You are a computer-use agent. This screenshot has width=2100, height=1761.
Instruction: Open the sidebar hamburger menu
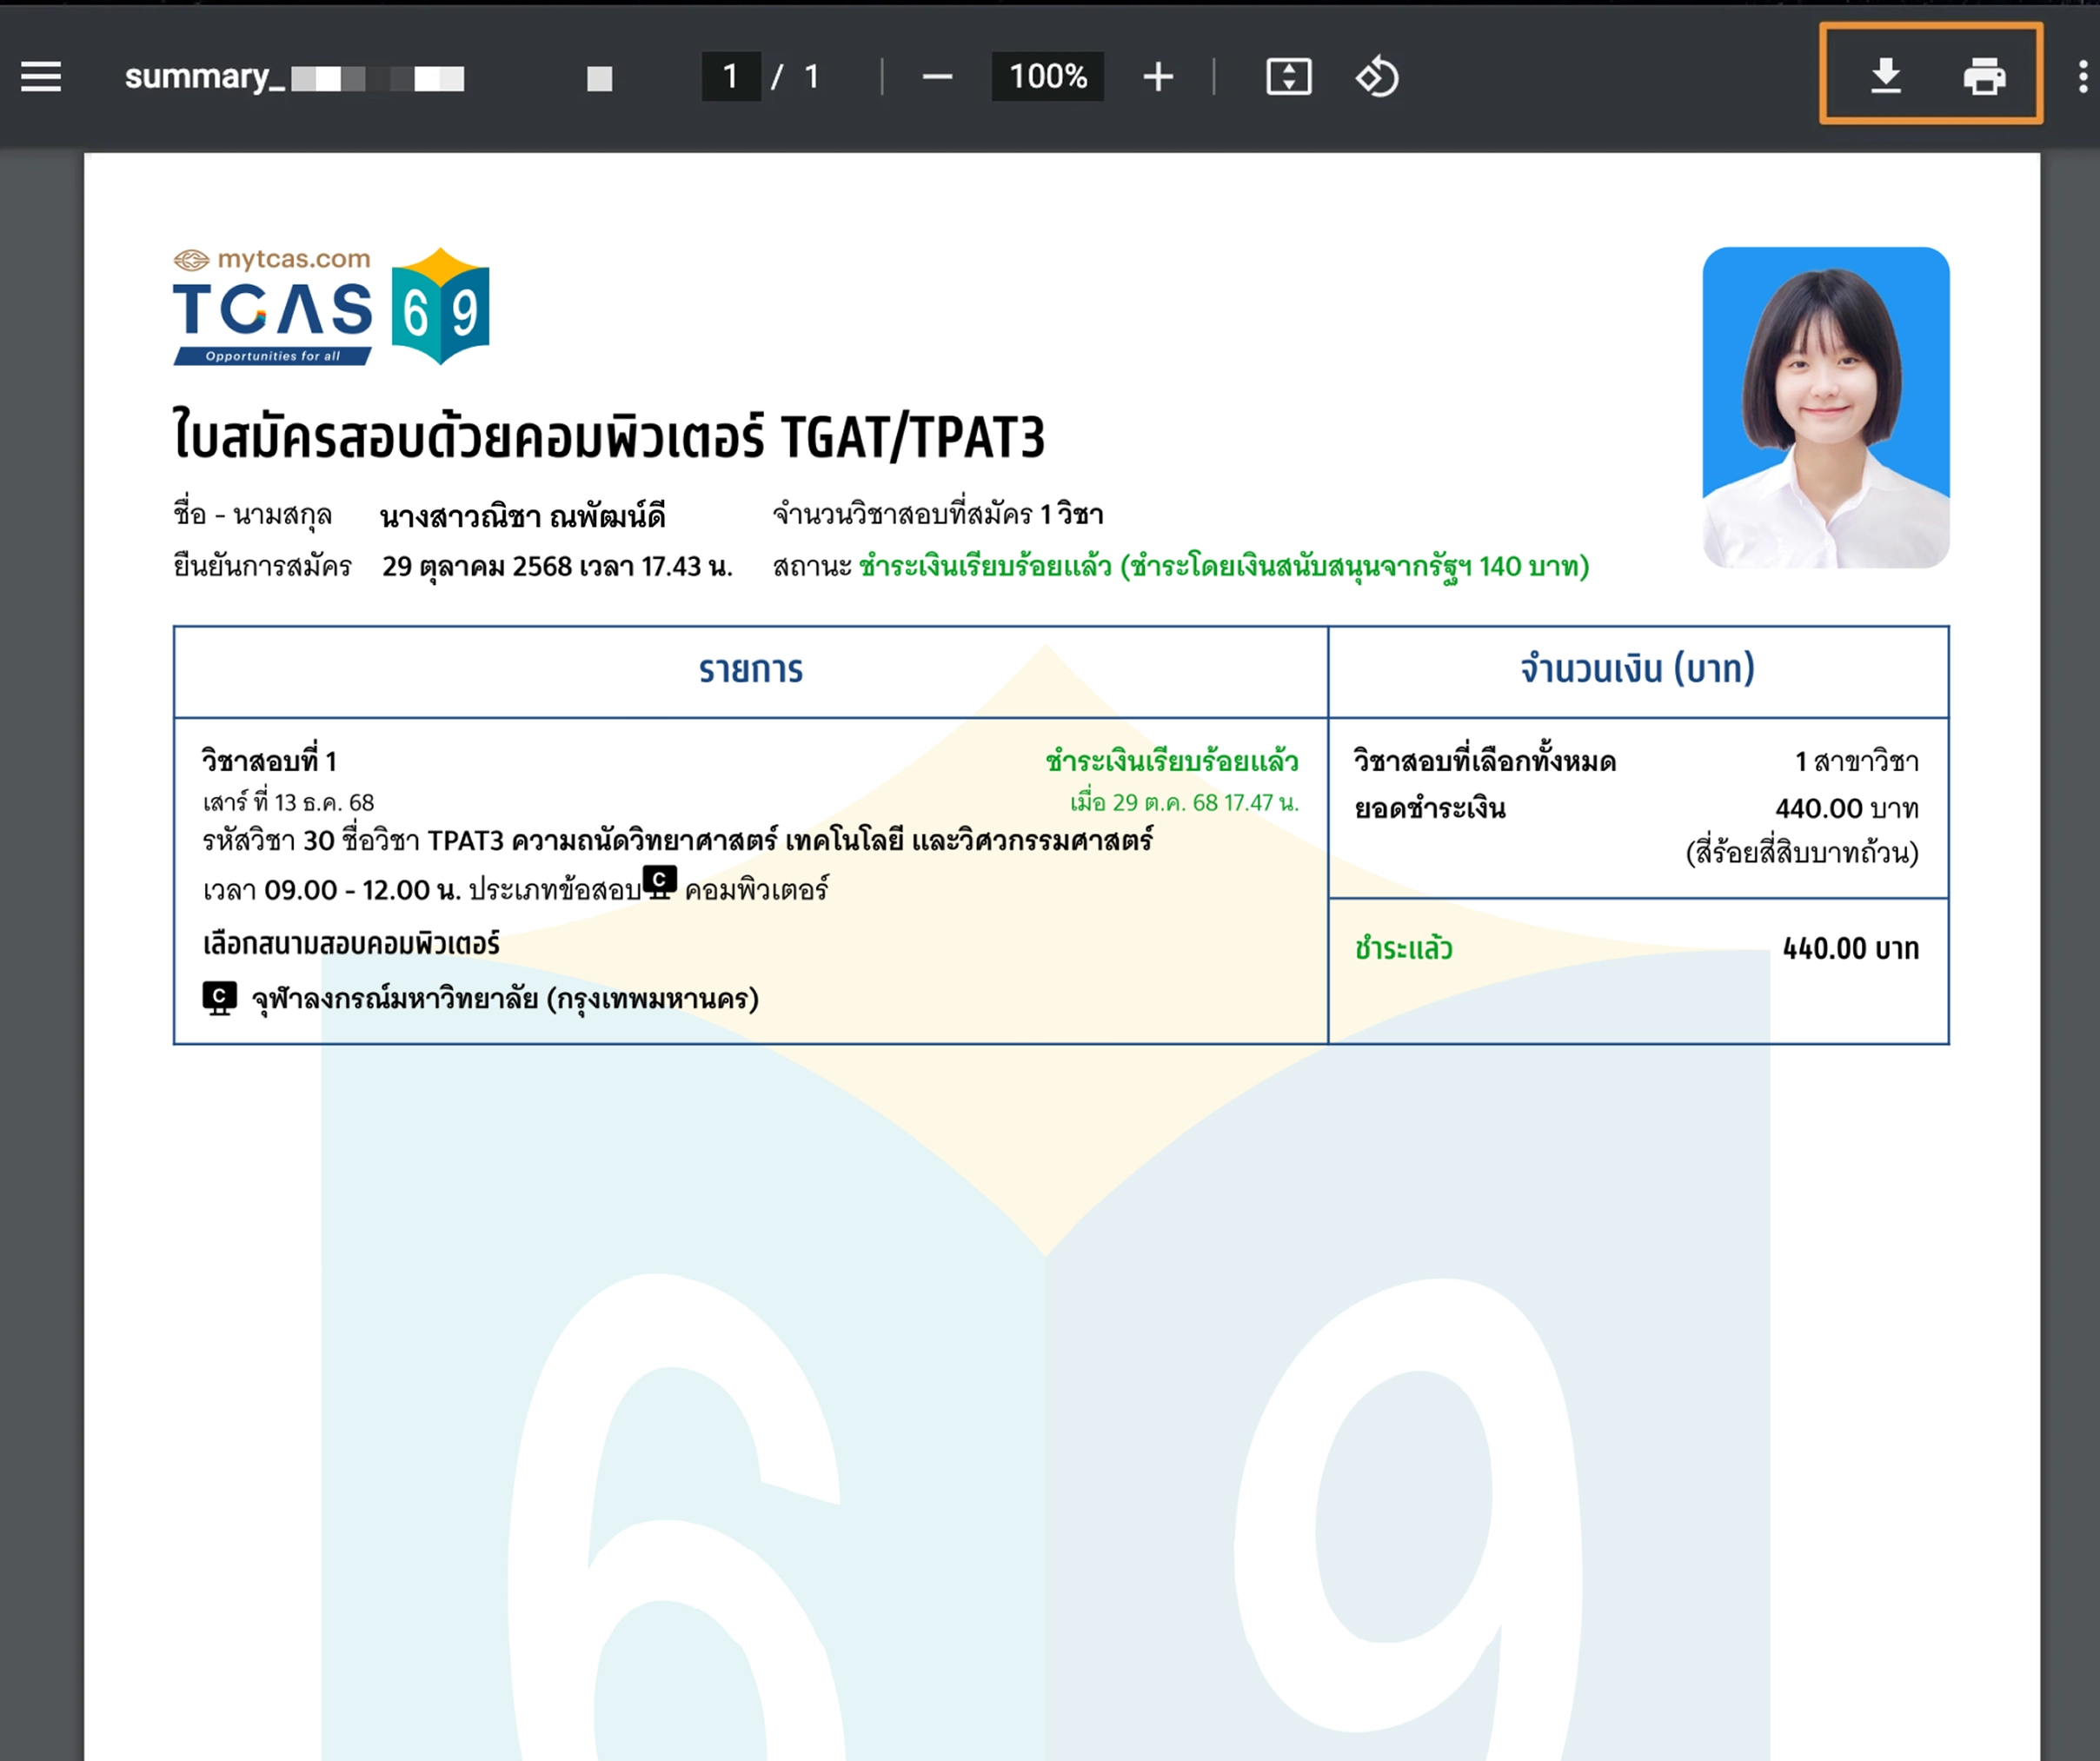coord(41,77)
